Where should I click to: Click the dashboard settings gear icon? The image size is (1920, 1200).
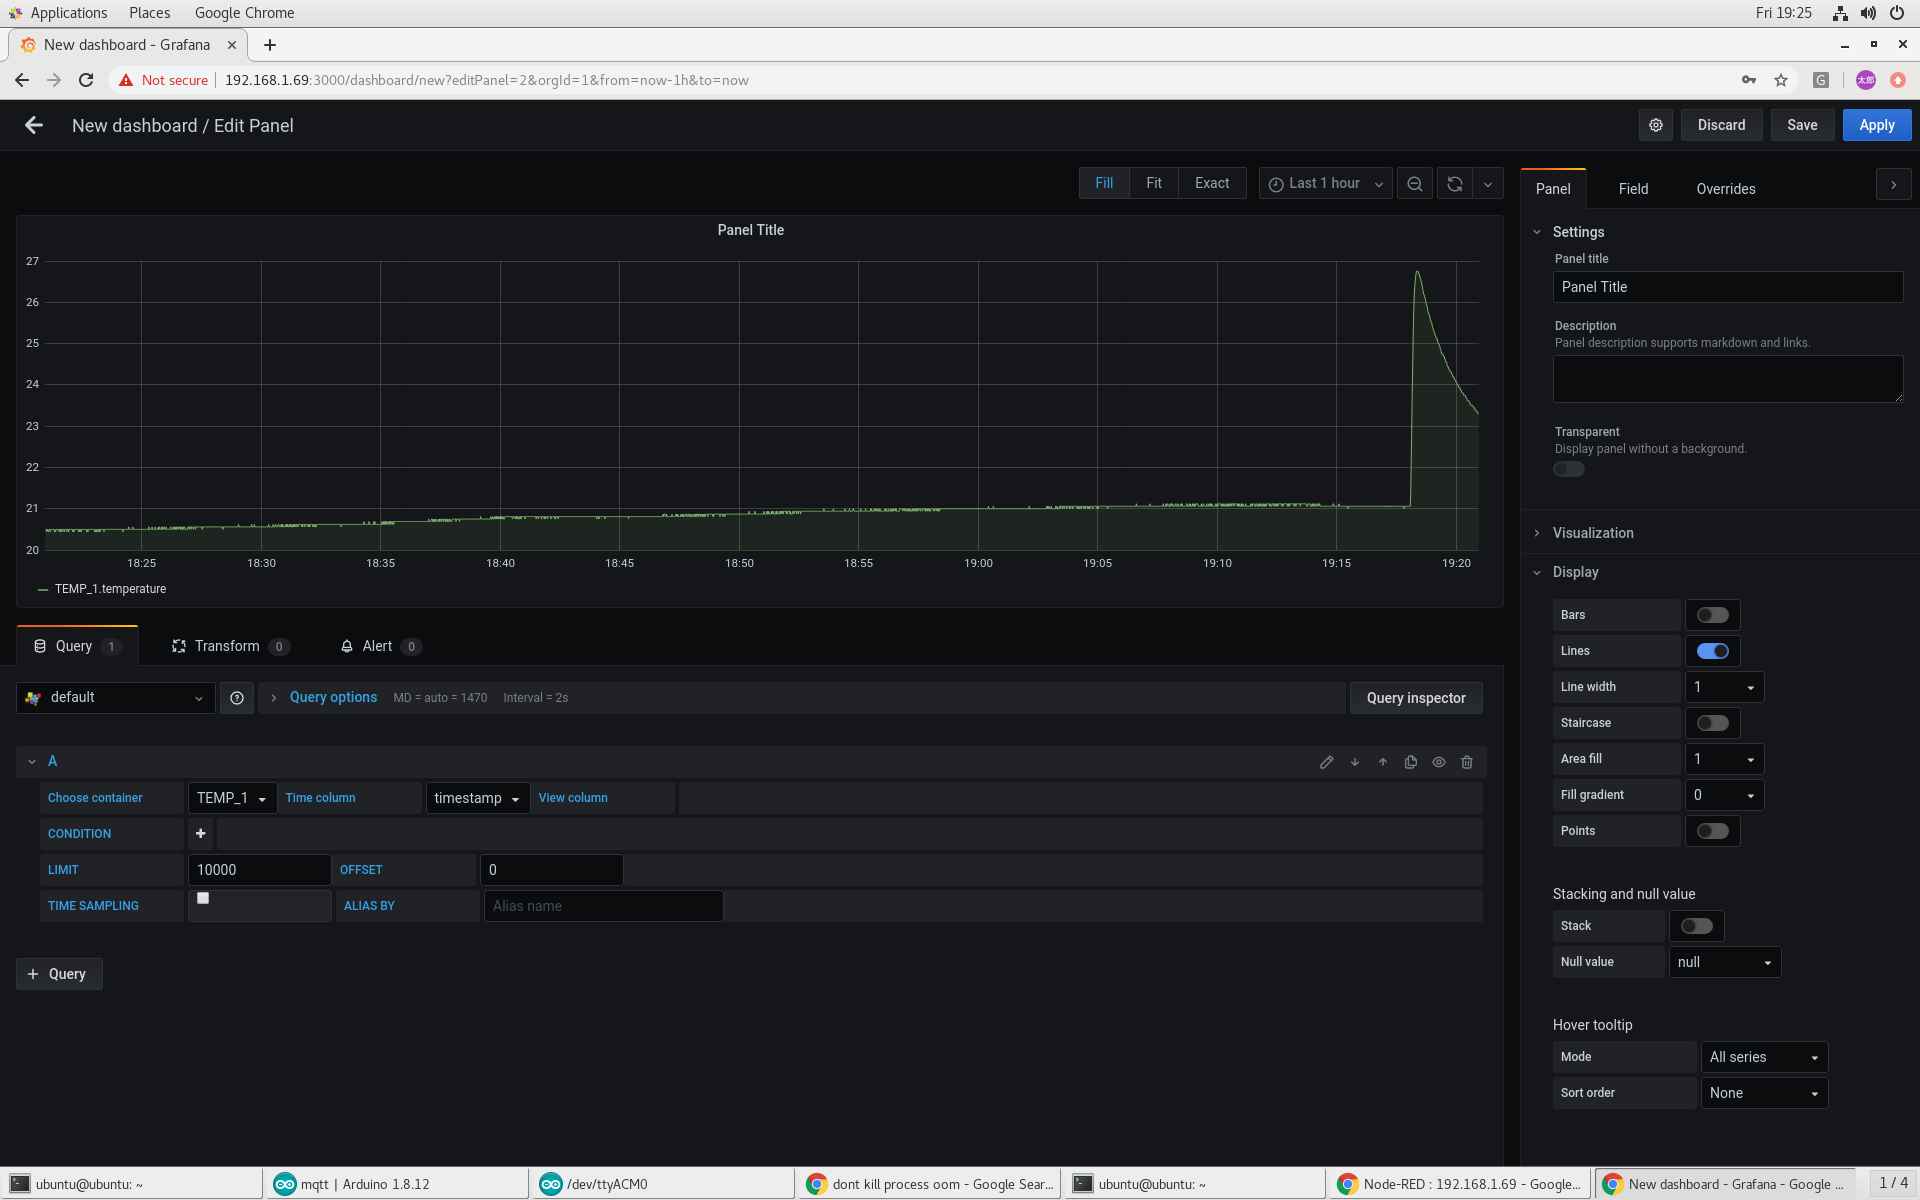(1656, 125)
